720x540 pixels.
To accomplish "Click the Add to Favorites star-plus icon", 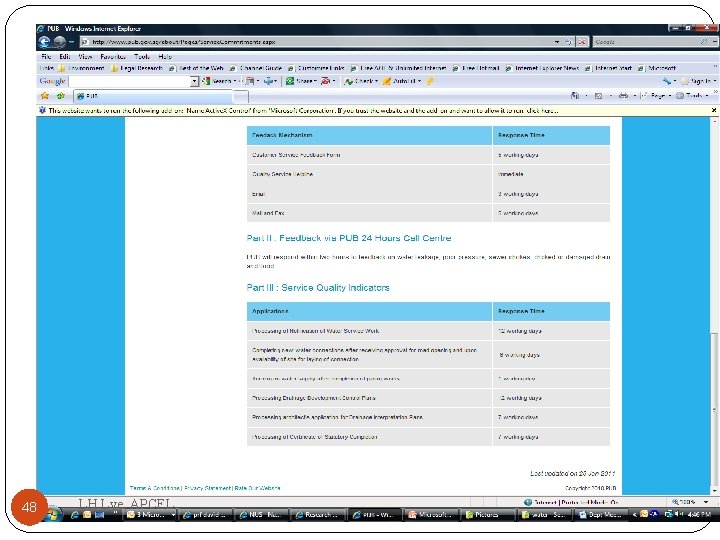I will pyautogui.click(x=61, y=96).
